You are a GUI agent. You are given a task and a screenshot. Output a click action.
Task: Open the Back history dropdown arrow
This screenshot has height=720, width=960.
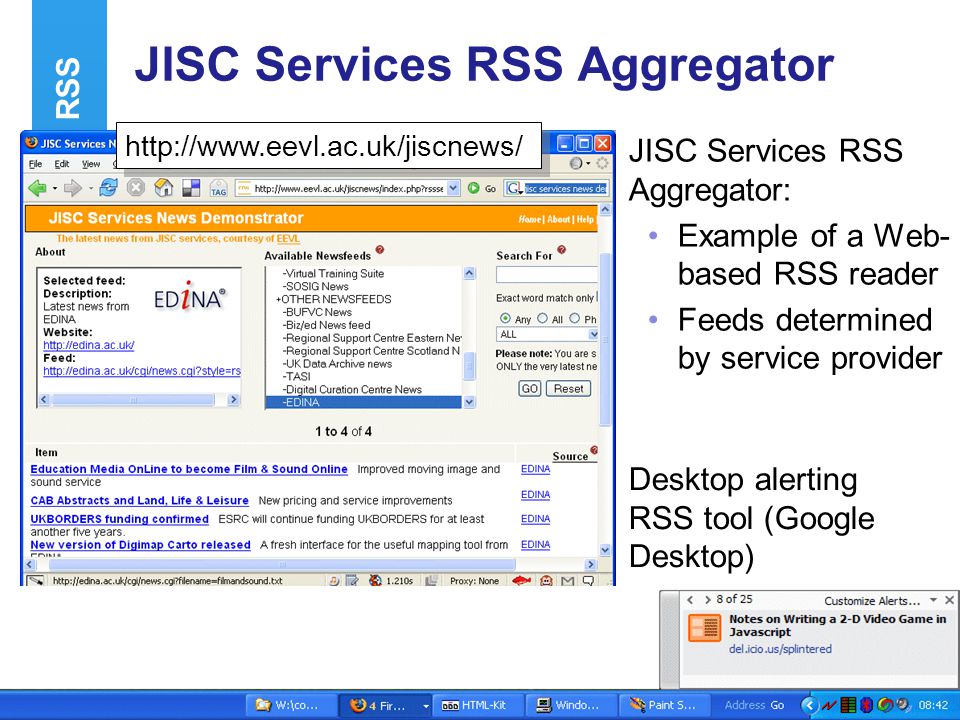pos(54,189)
